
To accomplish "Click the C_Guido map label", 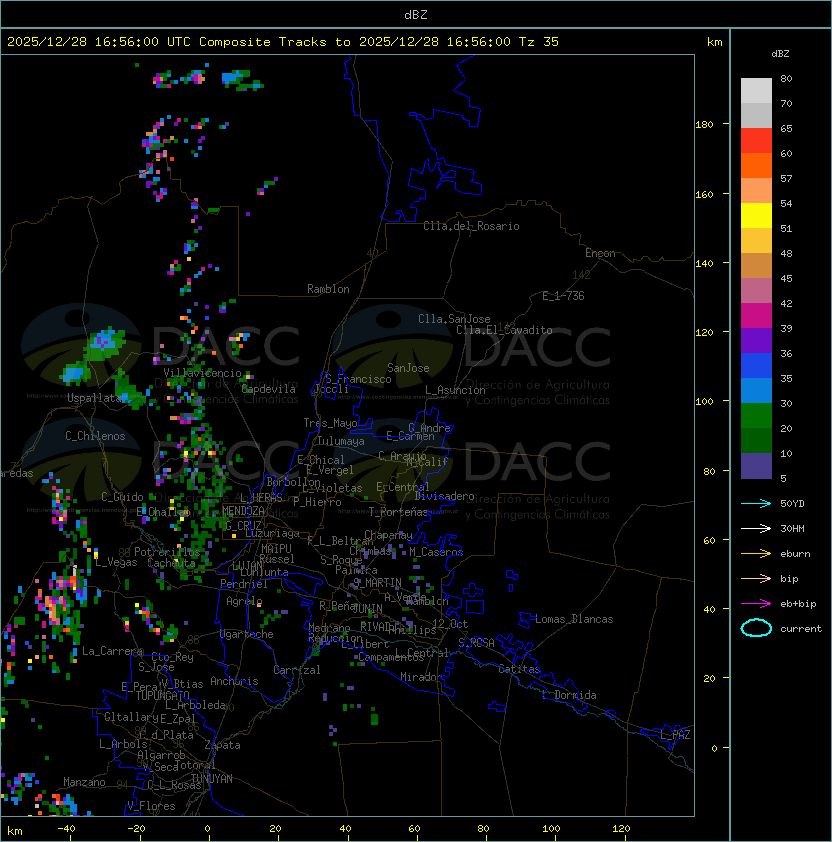I will [x=122, y=497].
